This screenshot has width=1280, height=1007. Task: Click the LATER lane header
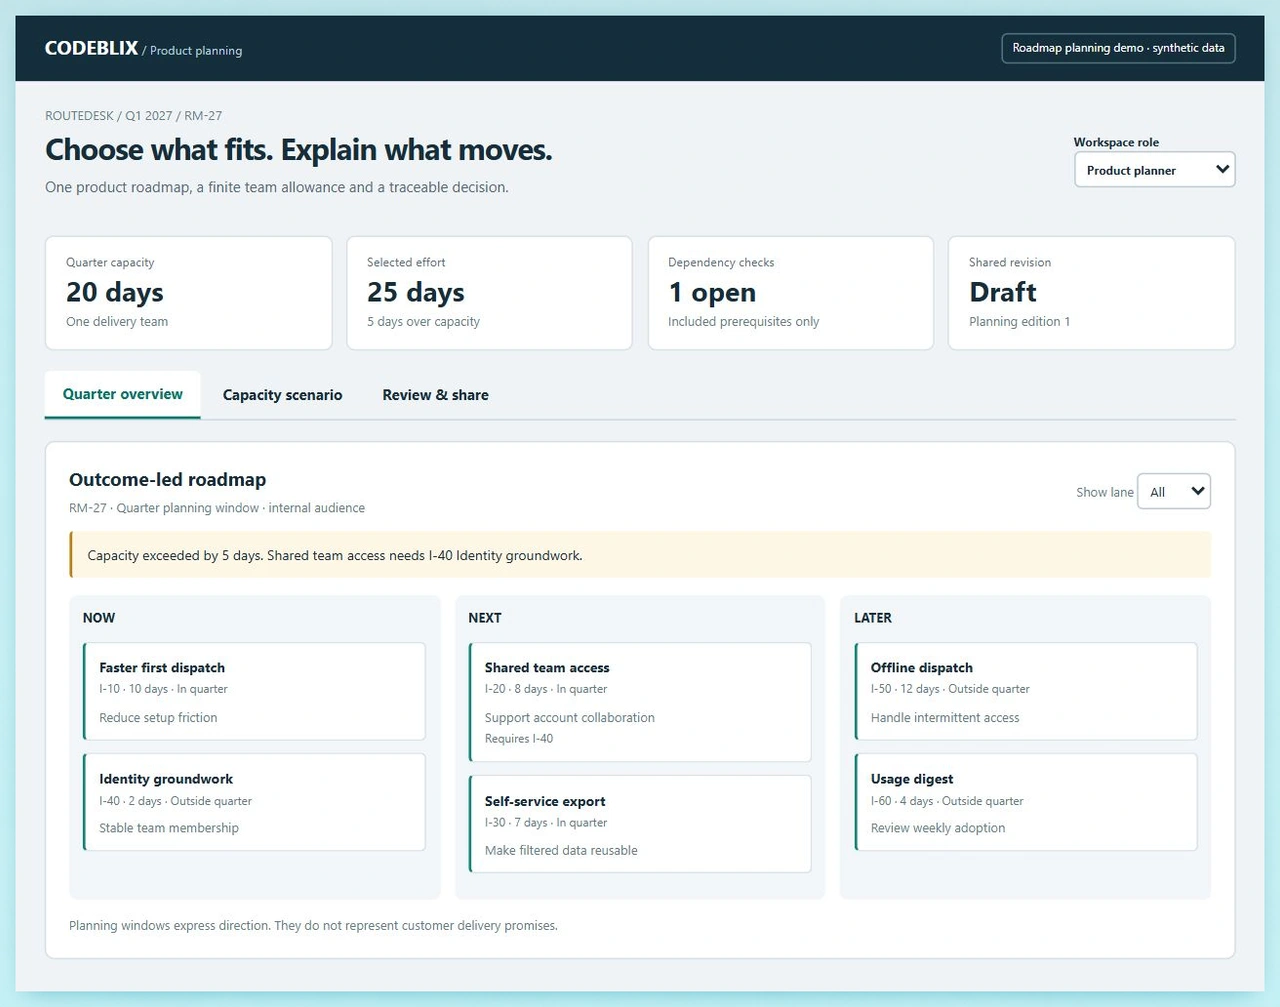[873, 618]
